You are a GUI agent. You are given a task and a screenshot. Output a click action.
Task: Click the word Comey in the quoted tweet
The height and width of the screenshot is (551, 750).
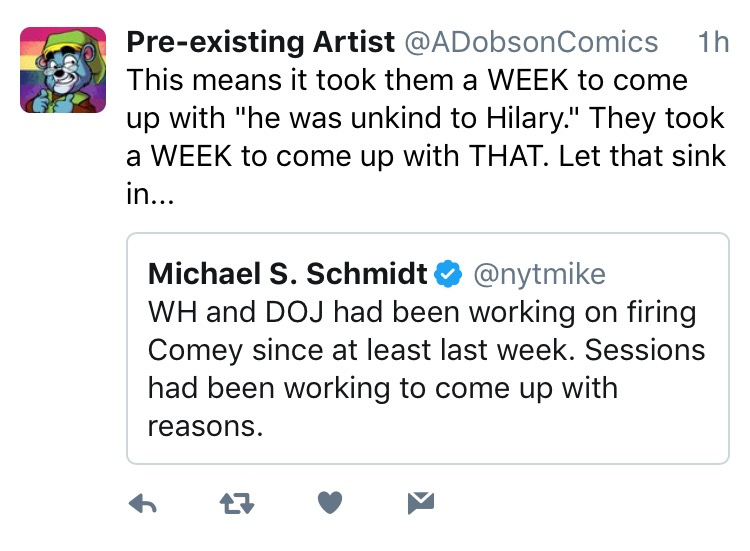tap(195, 352)
